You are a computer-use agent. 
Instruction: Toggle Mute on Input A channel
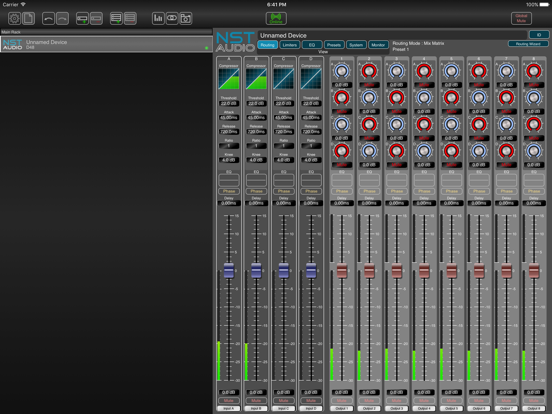(229, 400)
